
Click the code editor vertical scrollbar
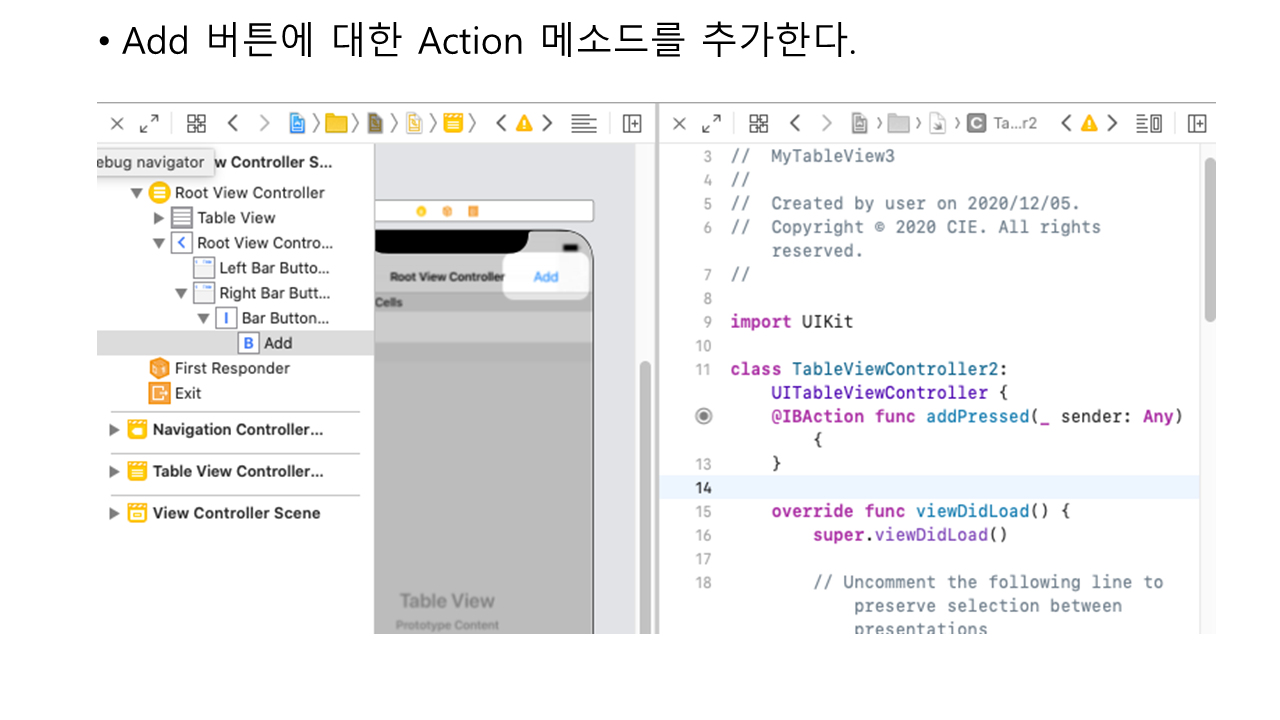click(1209, 240)
